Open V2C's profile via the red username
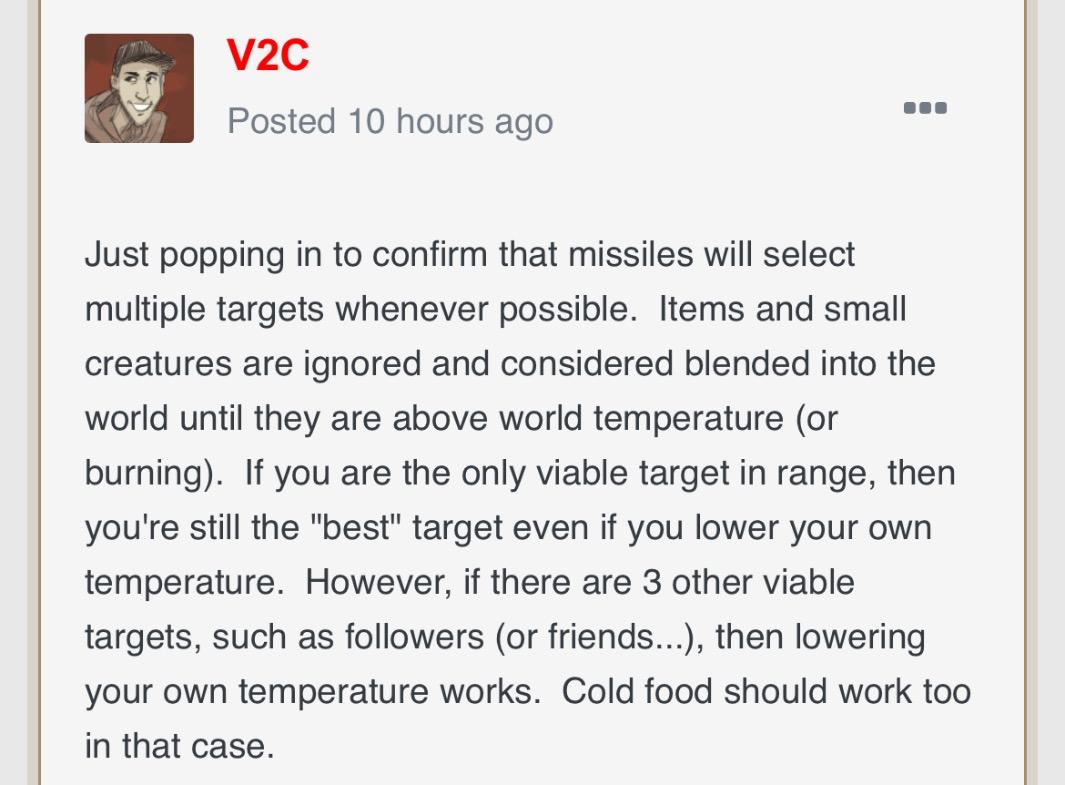Image resolution: width=1065 pixels, height=785 pixels. tap(268, 56)
